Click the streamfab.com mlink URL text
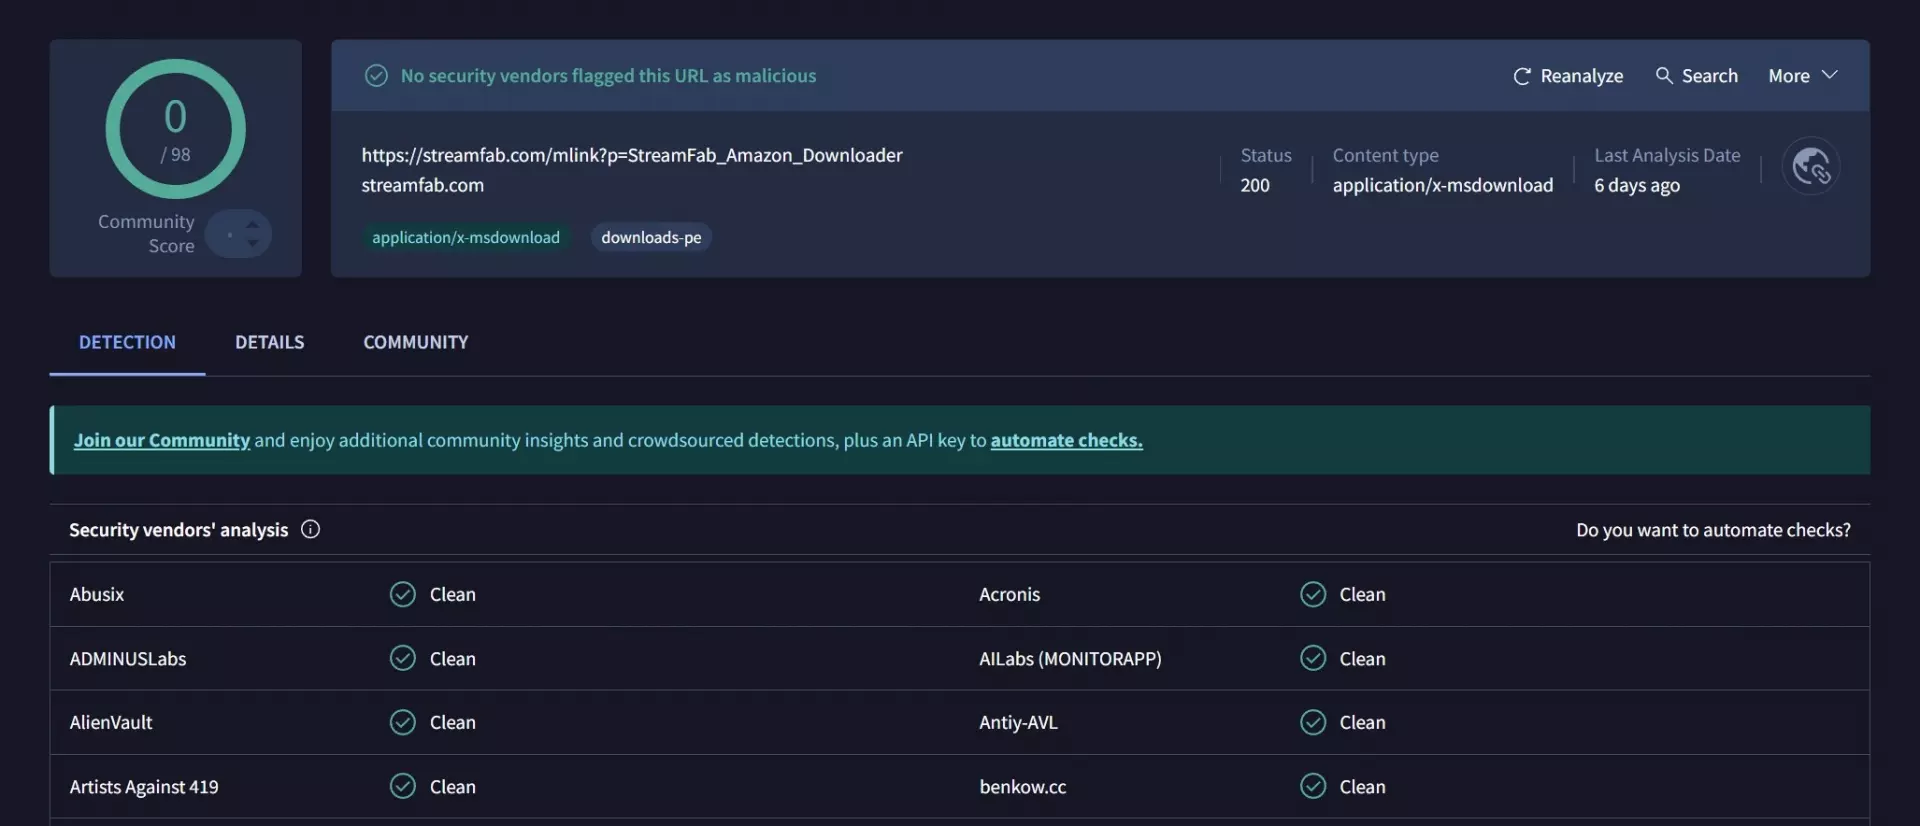 632,155
